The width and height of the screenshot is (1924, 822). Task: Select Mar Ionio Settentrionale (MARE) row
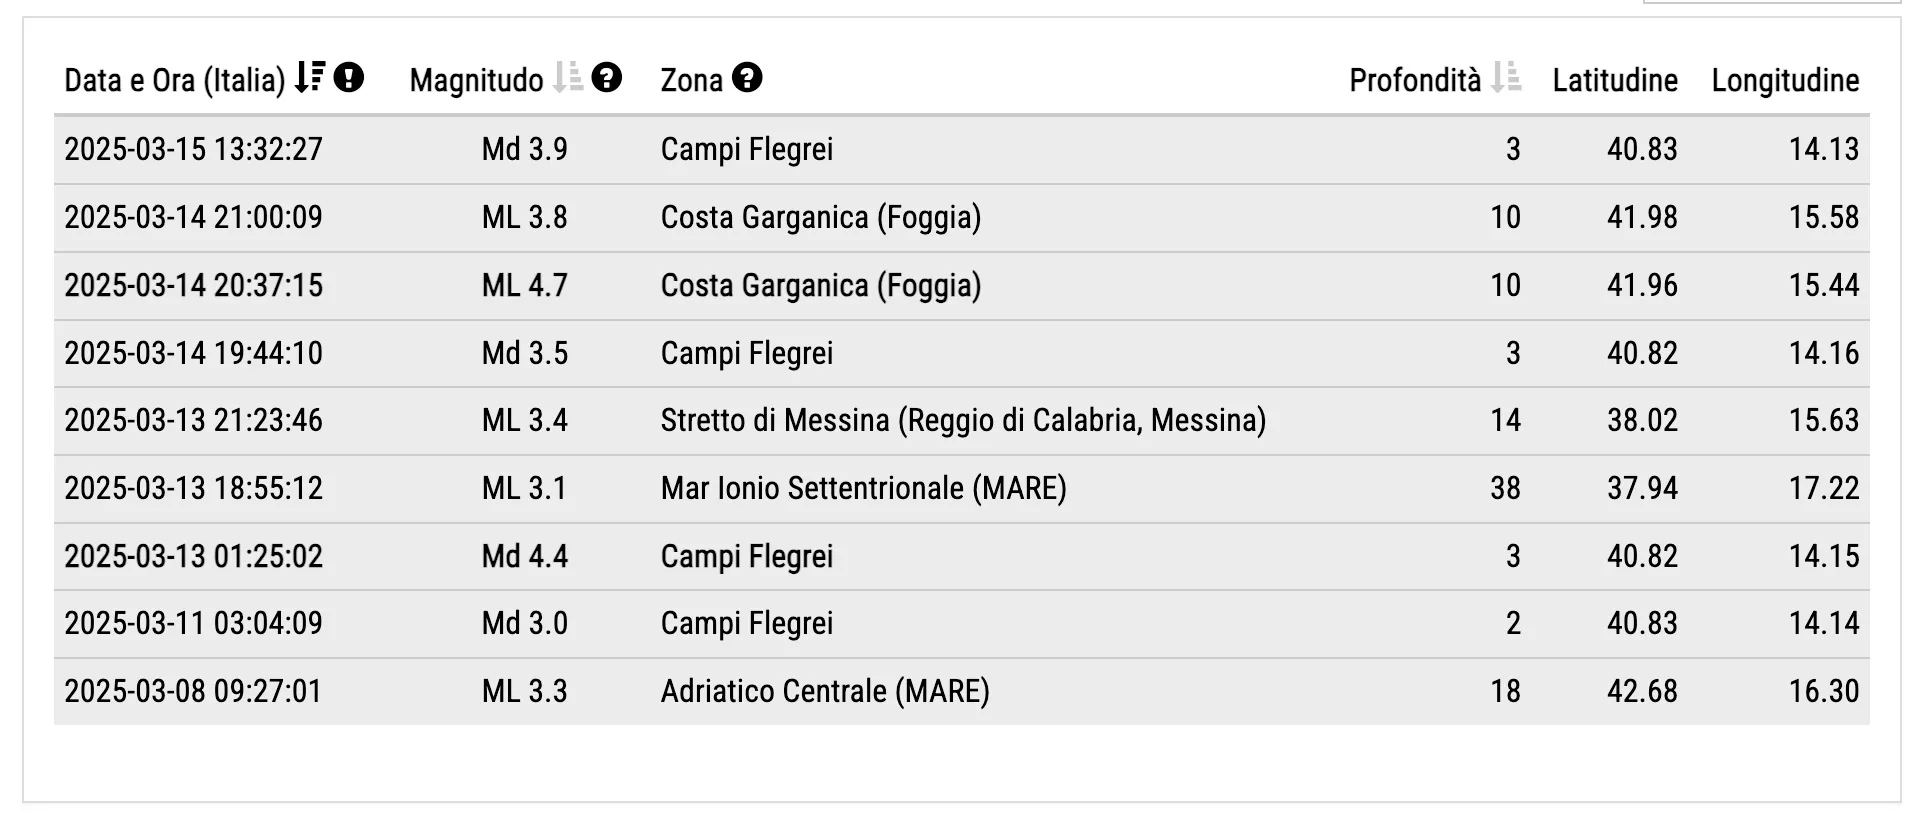click(962, 489)
